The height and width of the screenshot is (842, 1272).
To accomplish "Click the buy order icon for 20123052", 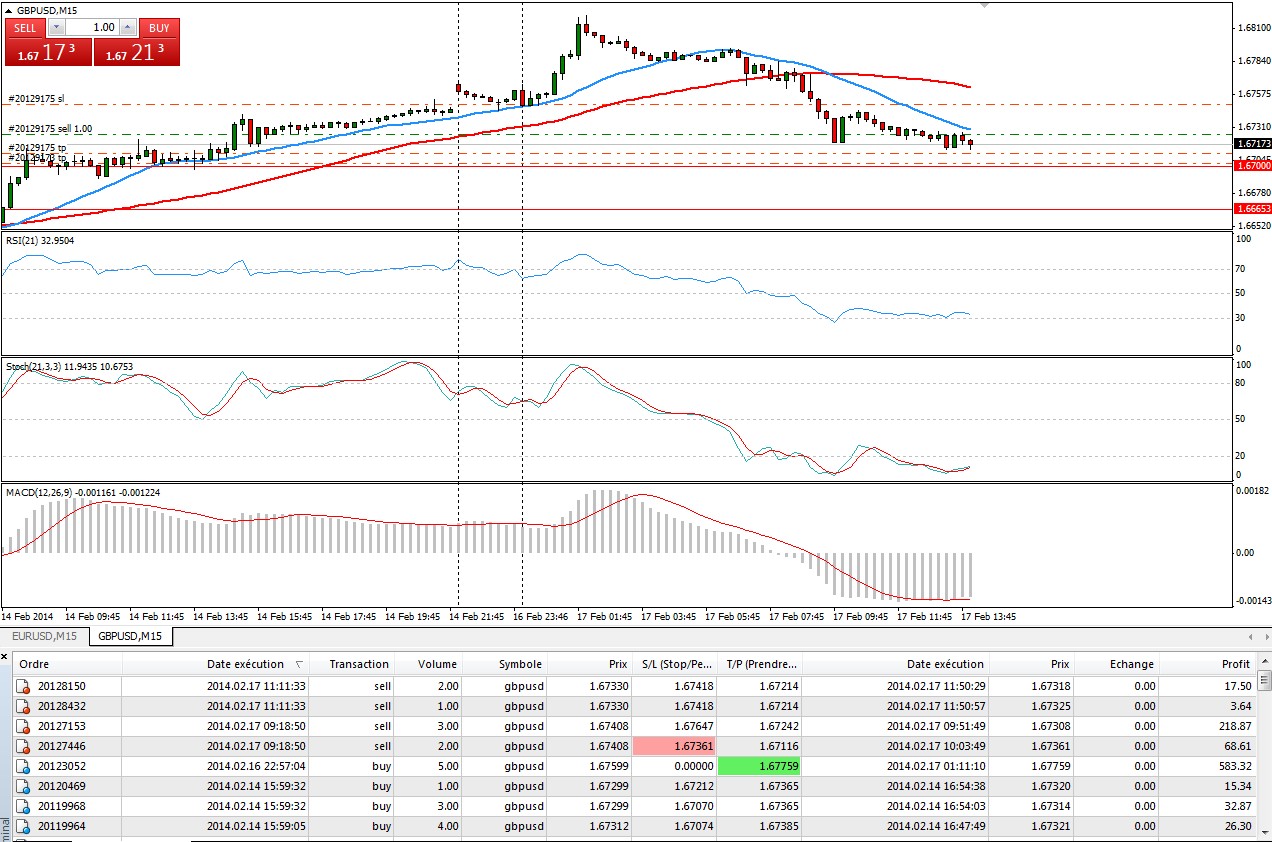I will coord(23,766).
